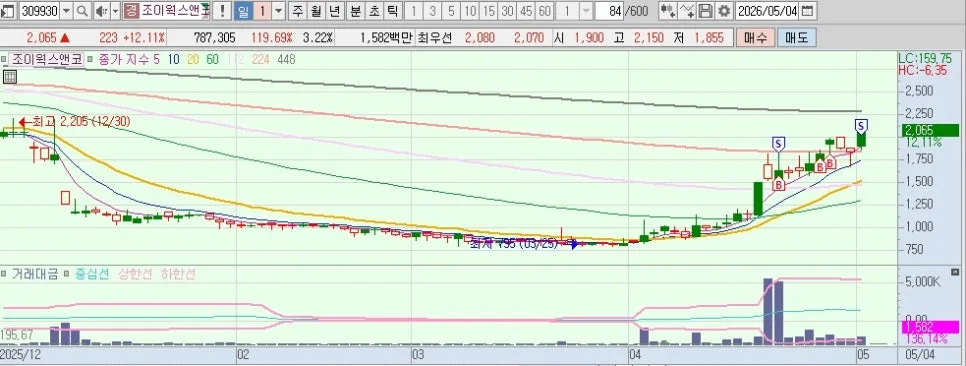Click the 최우선 quote label
The width and height of the screenshot is (966, 366).
[435, 38]
